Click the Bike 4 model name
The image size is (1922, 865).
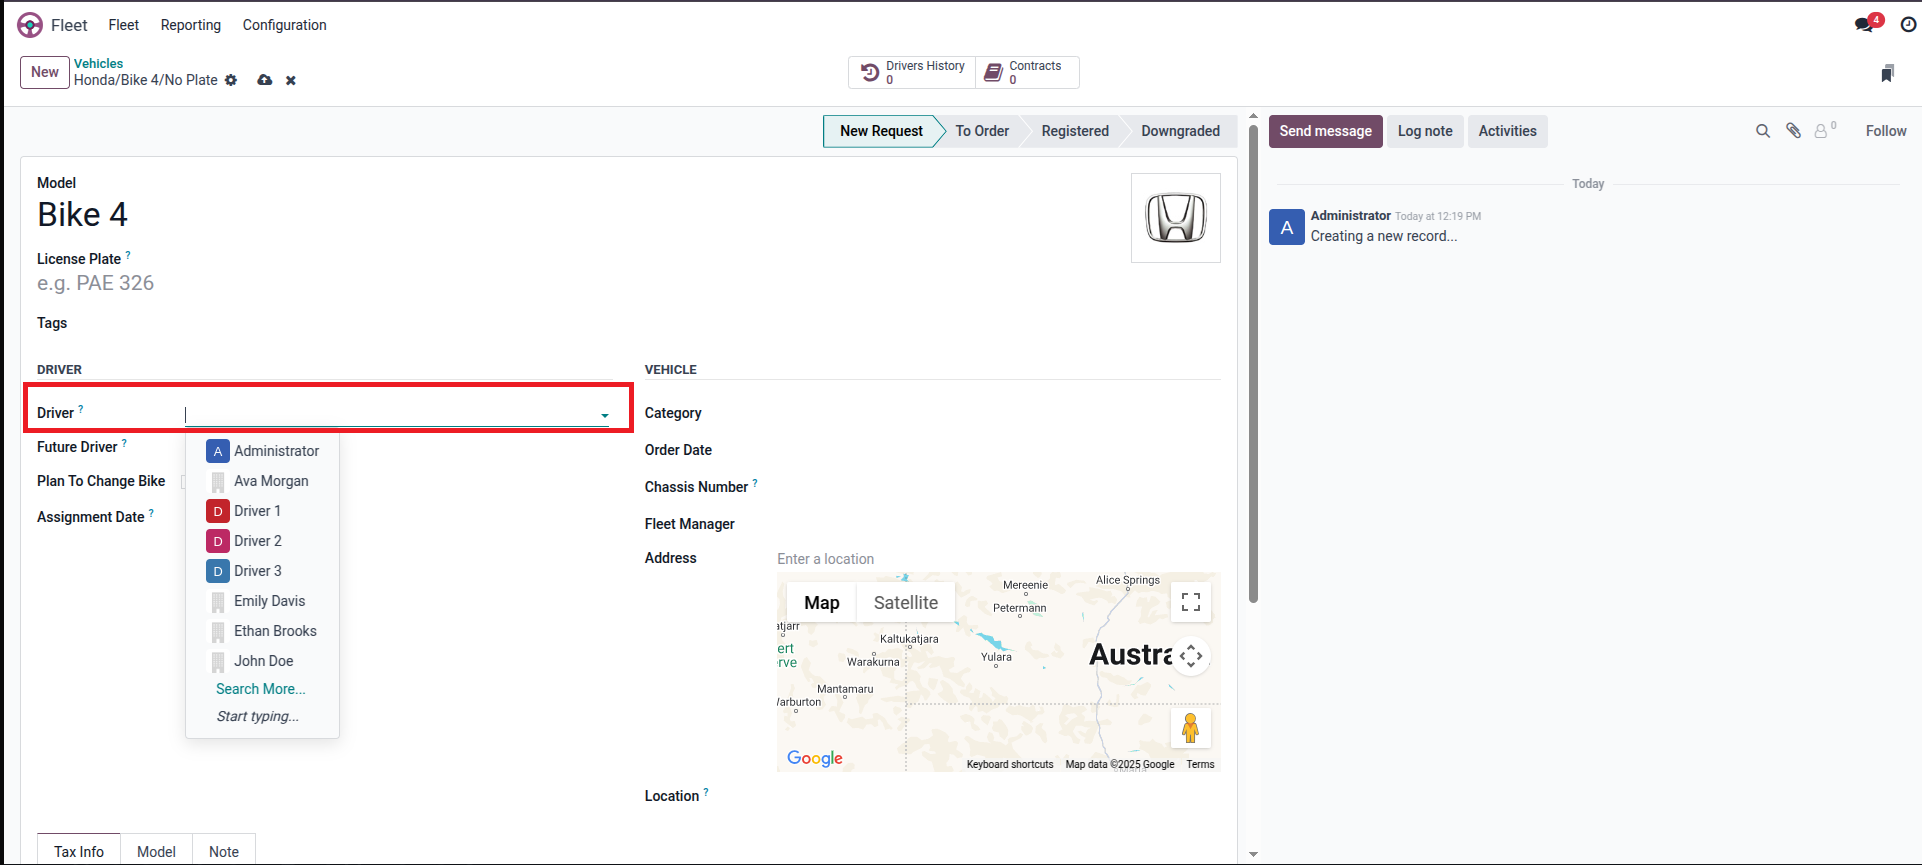click(82, 215)
